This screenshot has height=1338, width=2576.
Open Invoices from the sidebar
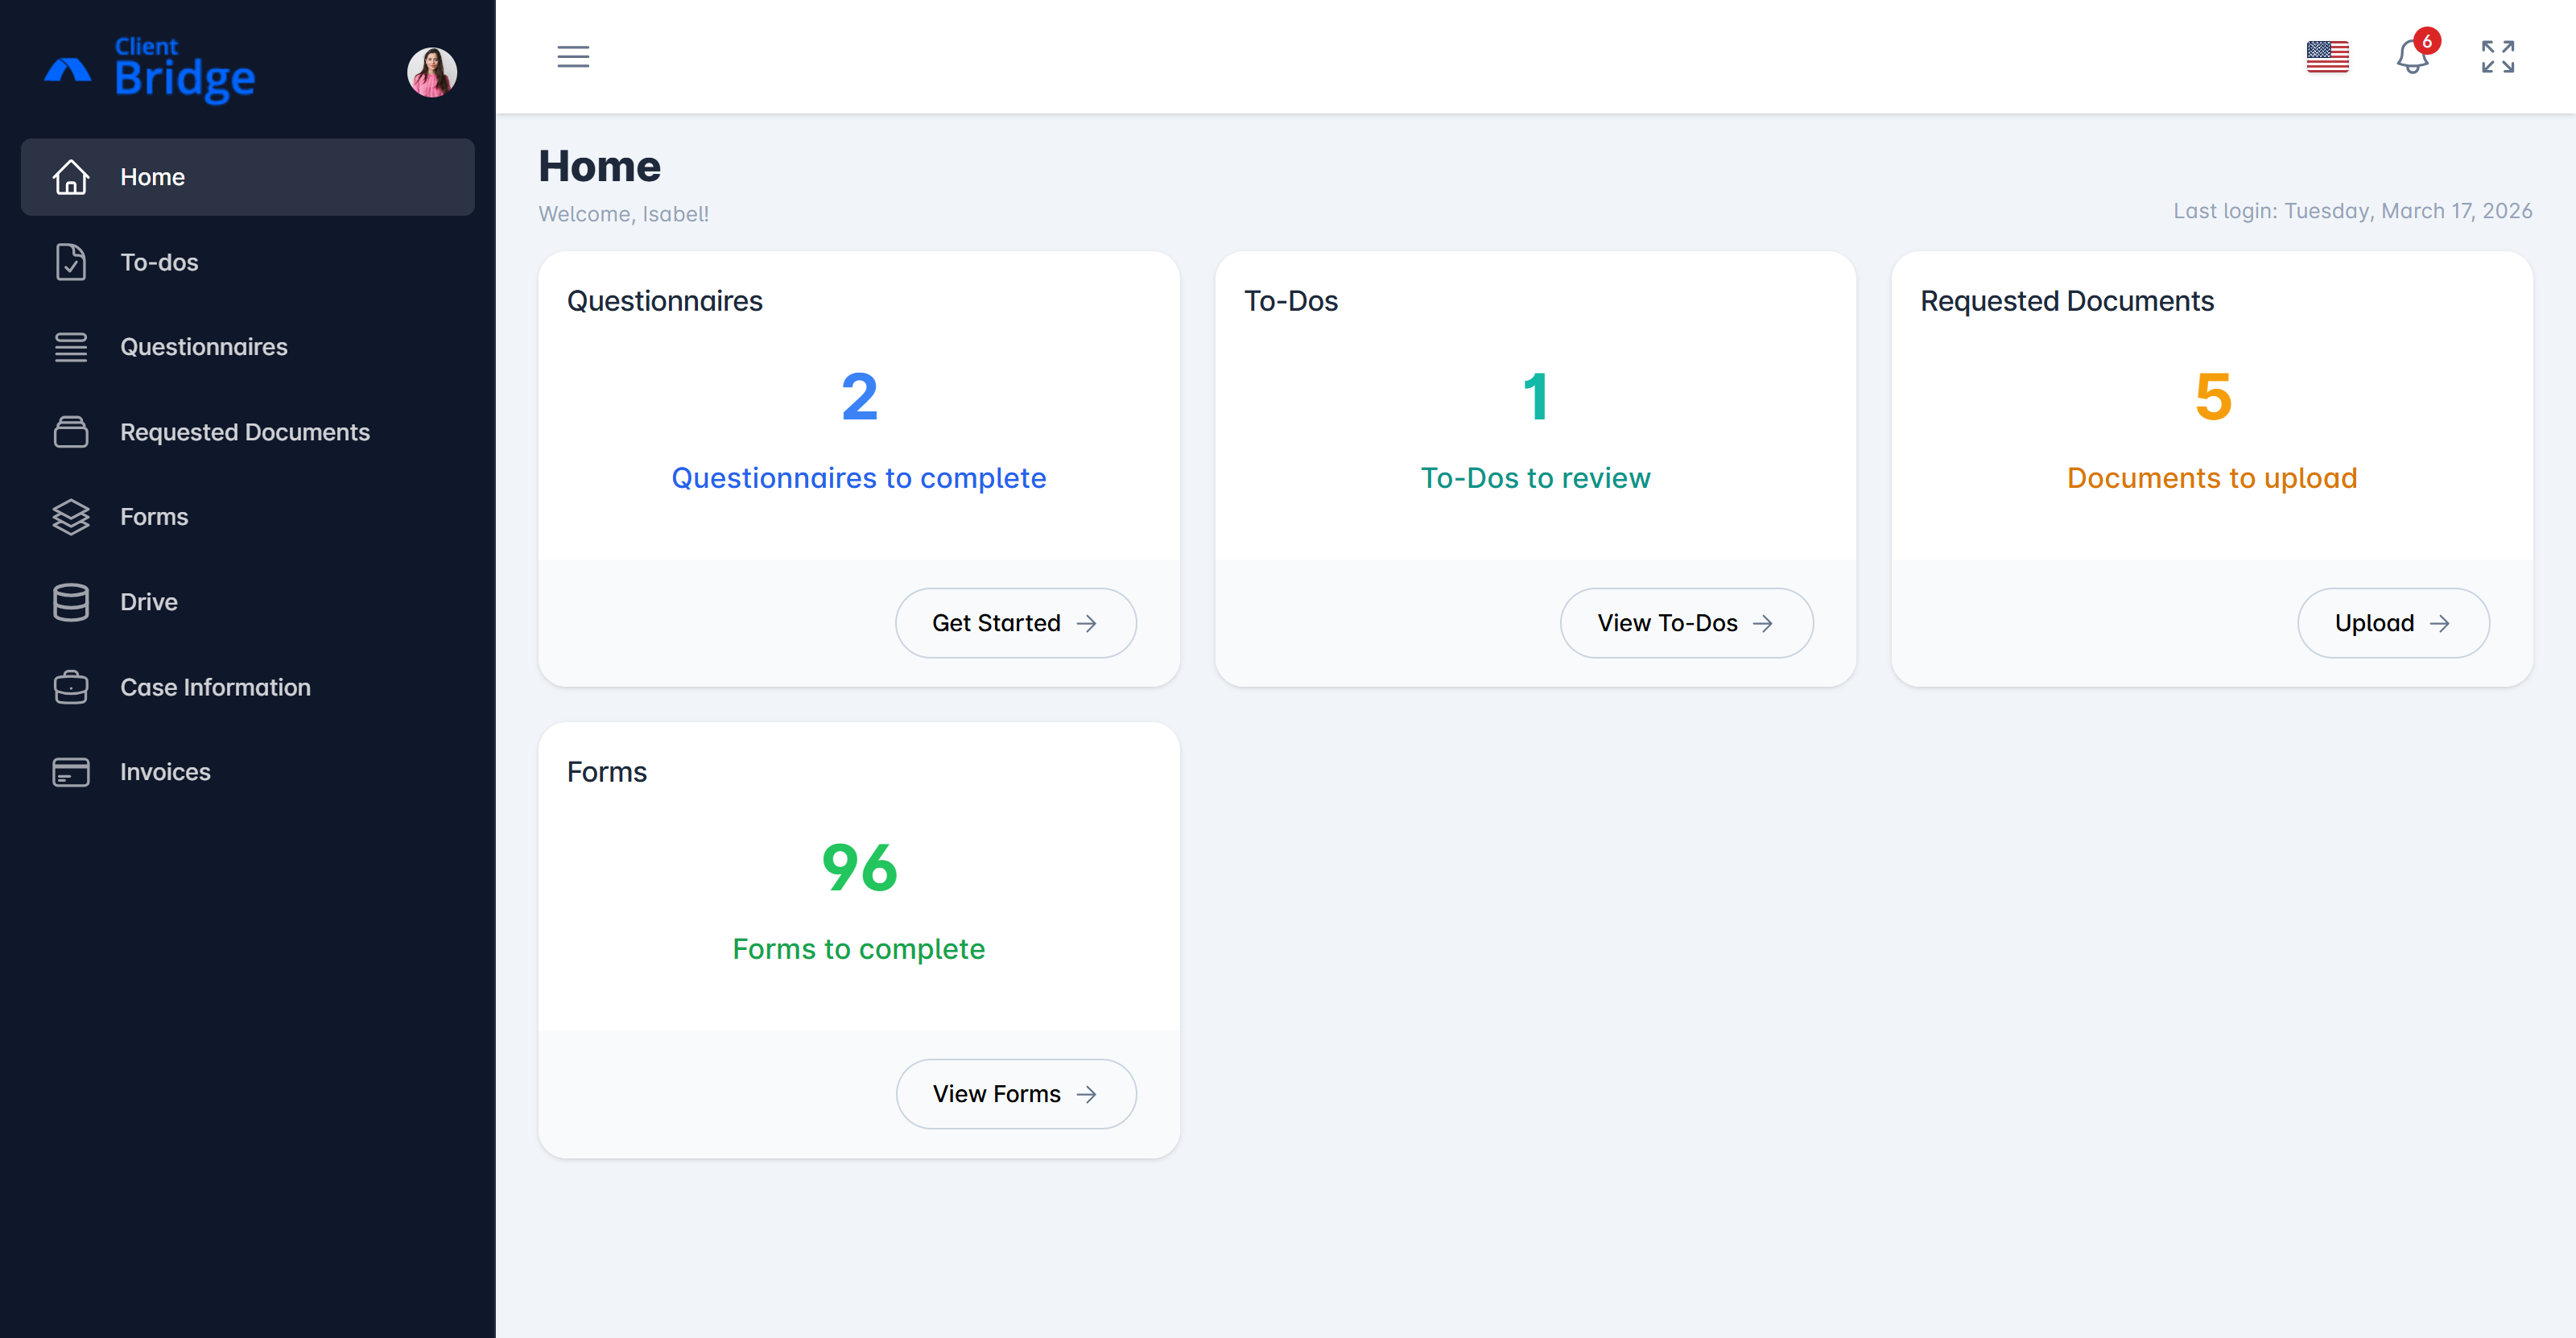(x=165, y=772)
